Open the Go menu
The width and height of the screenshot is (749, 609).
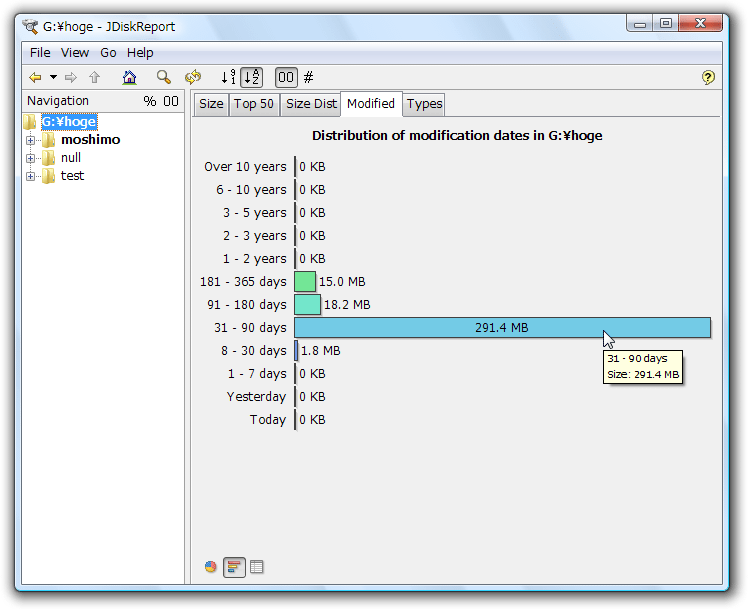click(x=108, y=53)
